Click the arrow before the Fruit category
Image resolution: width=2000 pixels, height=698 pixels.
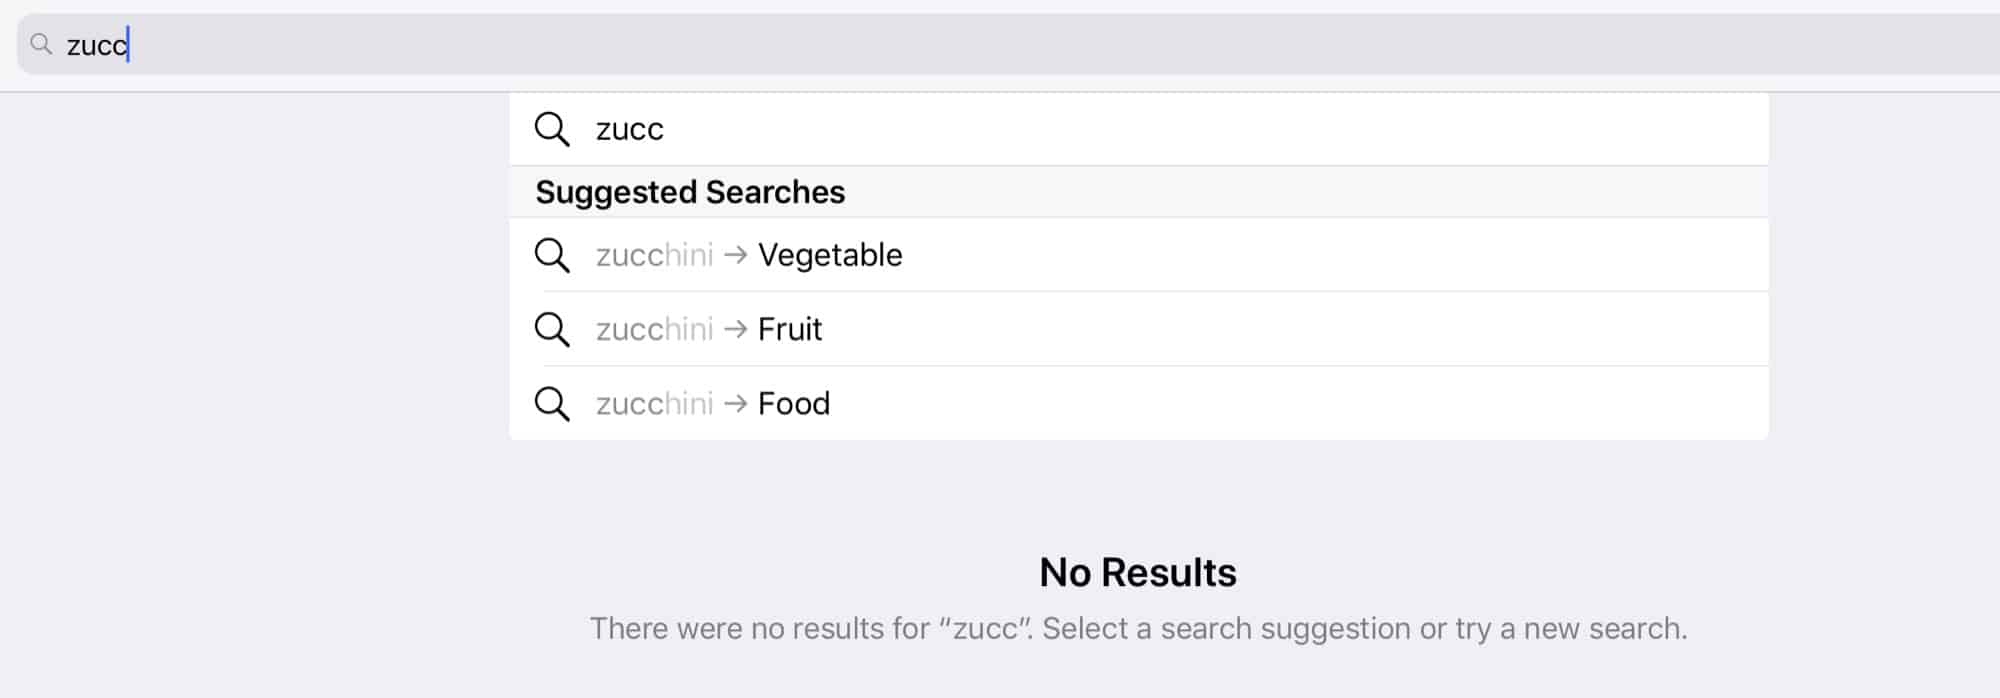(736, 329)
